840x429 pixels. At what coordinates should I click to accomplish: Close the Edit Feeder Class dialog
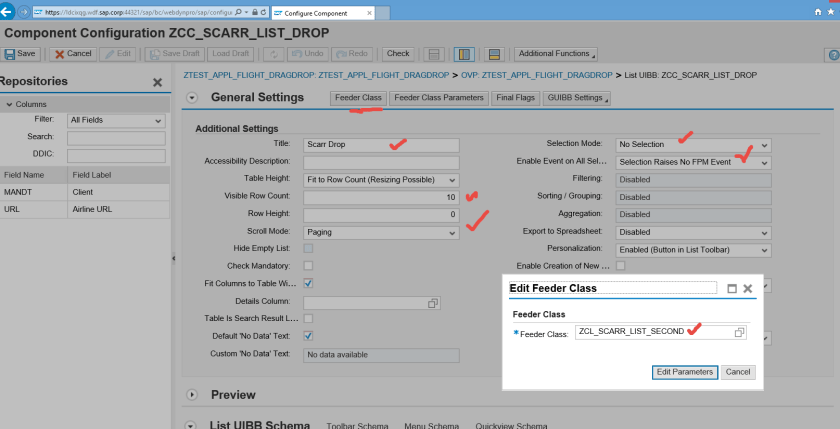[x=748, y=289]
